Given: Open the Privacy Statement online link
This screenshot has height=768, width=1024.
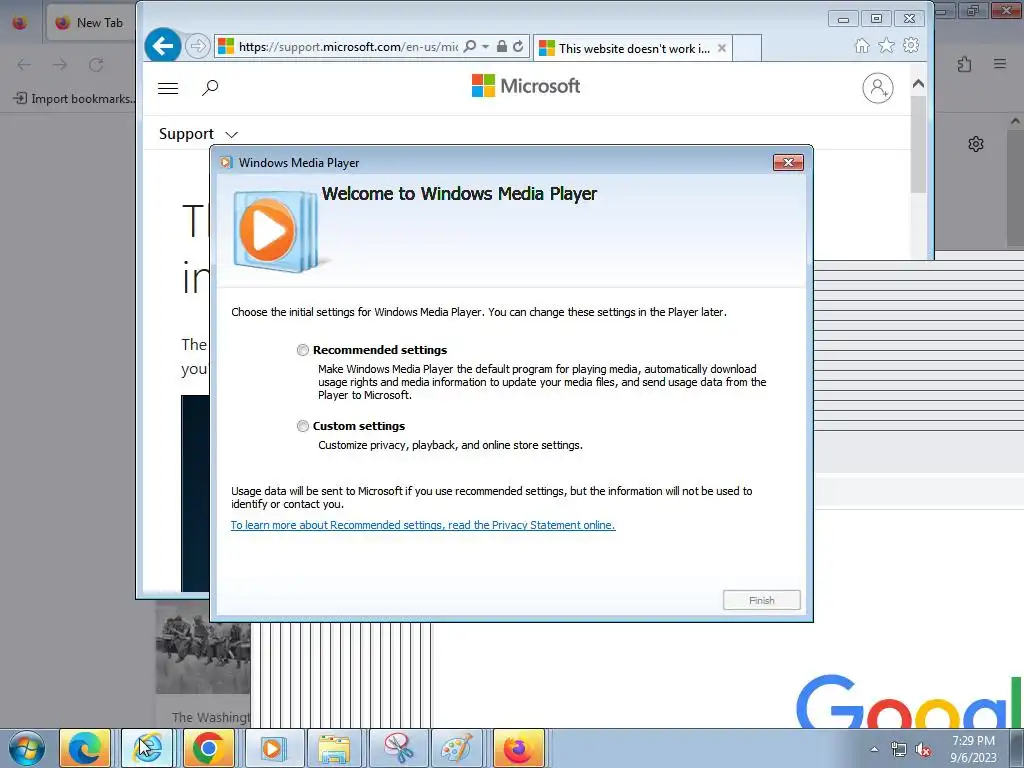Looking at the screenshot, I should [x=423, y=525].
